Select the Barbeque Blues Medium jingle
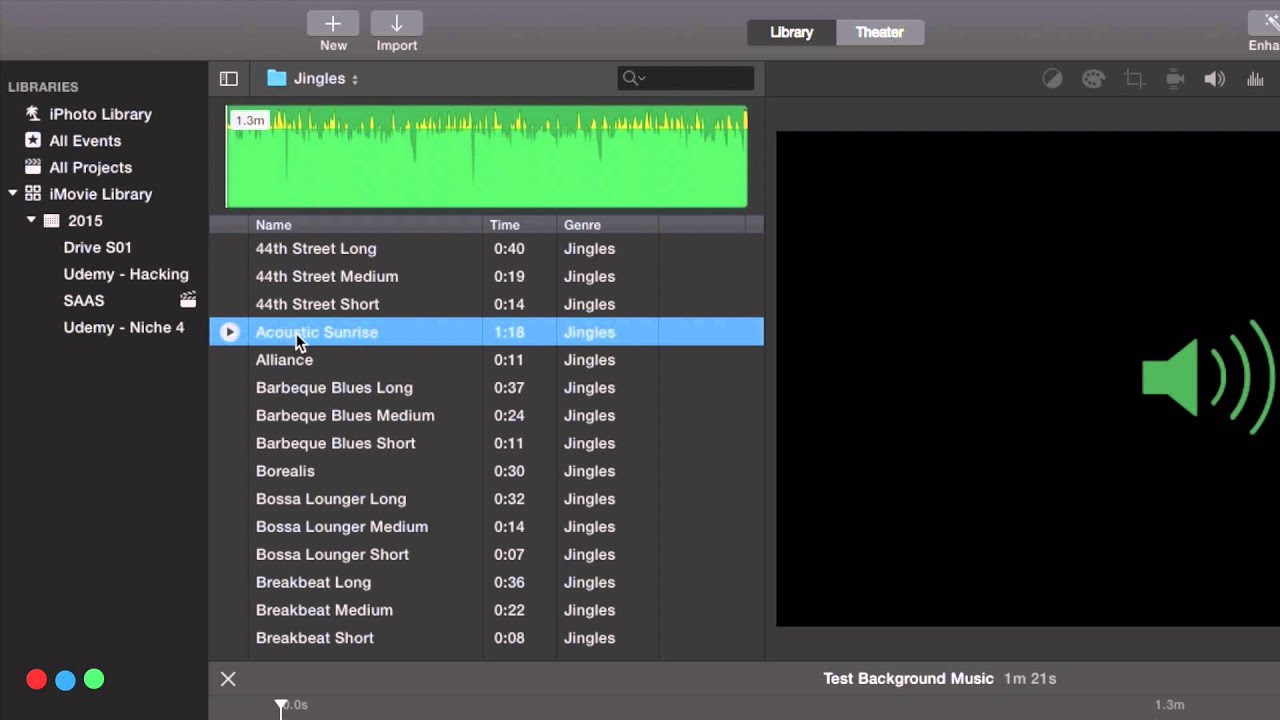Image resolution: width=1280 pixels, height=720 pixels. coord(486,415)
